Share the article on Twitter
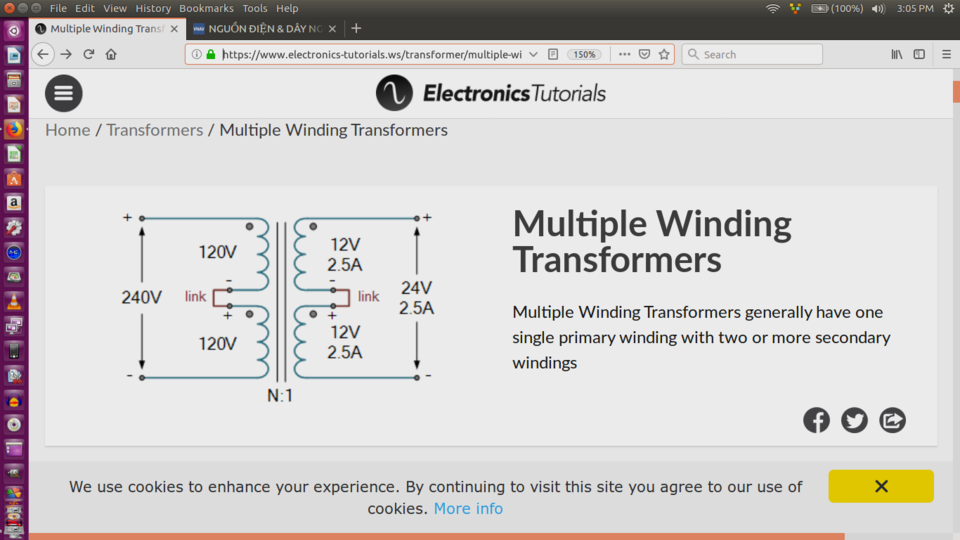The width and height of the screenshot is (960, 540). (854, 420)
